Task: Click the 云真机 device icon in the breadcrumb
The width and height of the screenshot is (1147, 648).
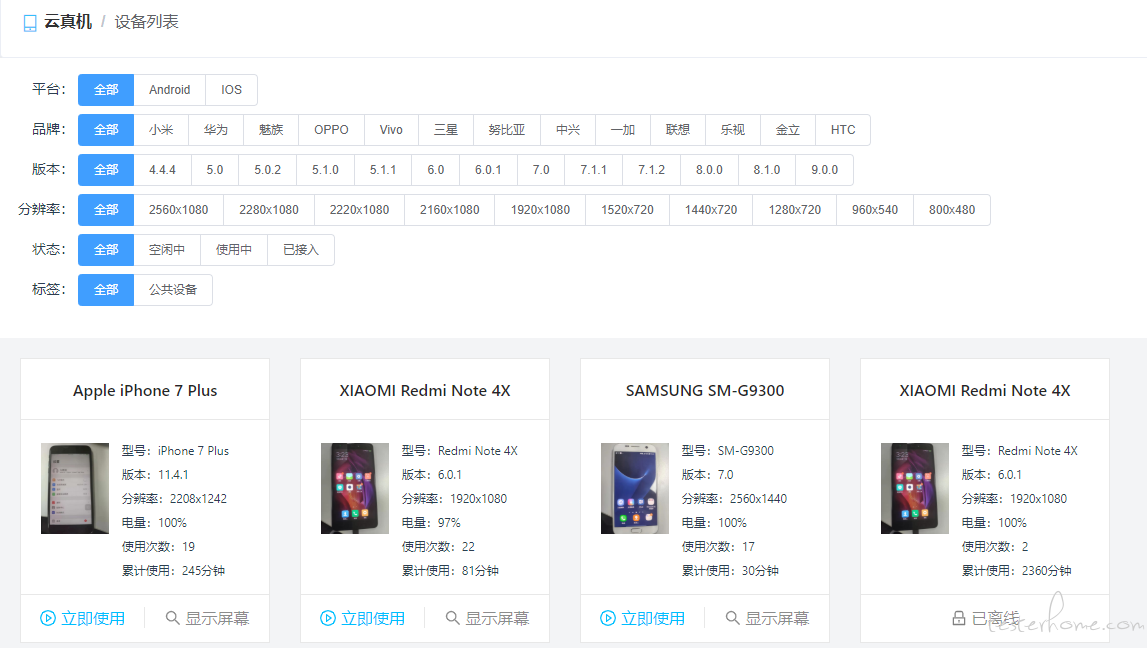Action: [30, 23]
